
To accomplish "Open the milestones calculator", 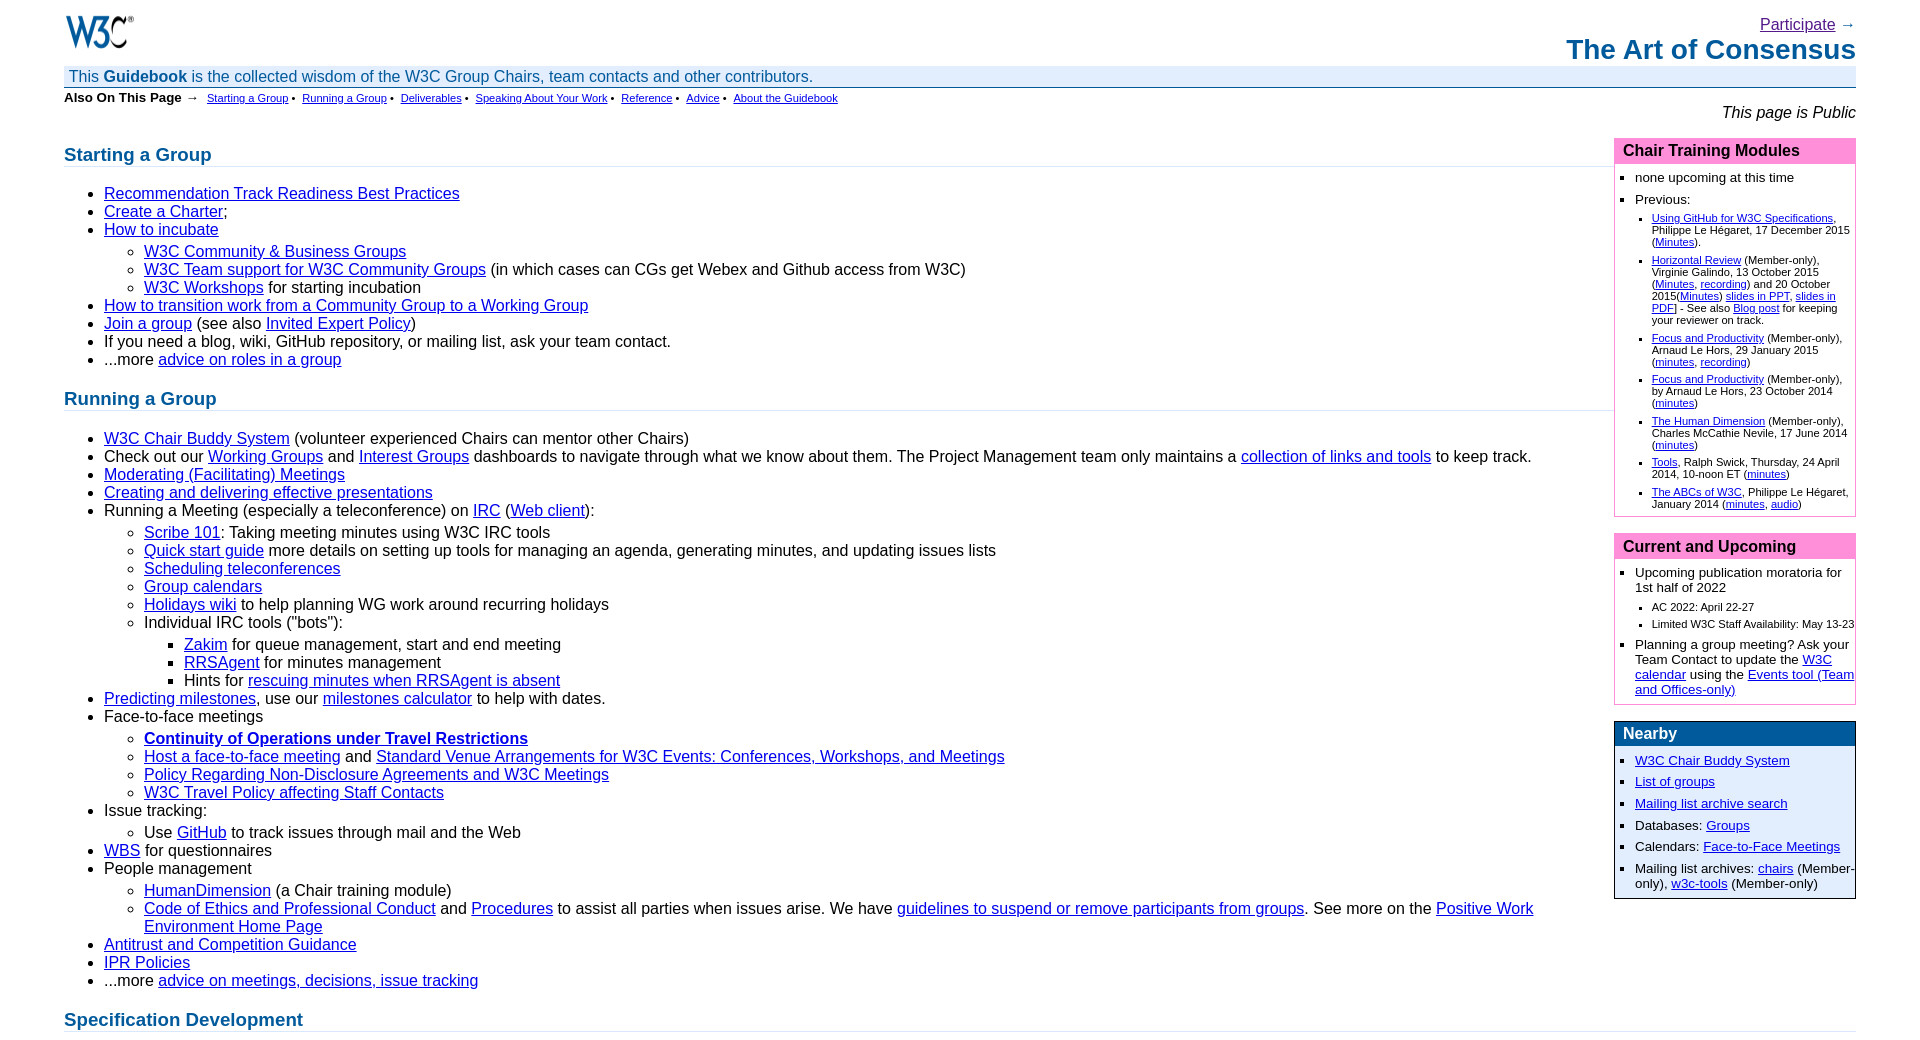I will point(396,699).
